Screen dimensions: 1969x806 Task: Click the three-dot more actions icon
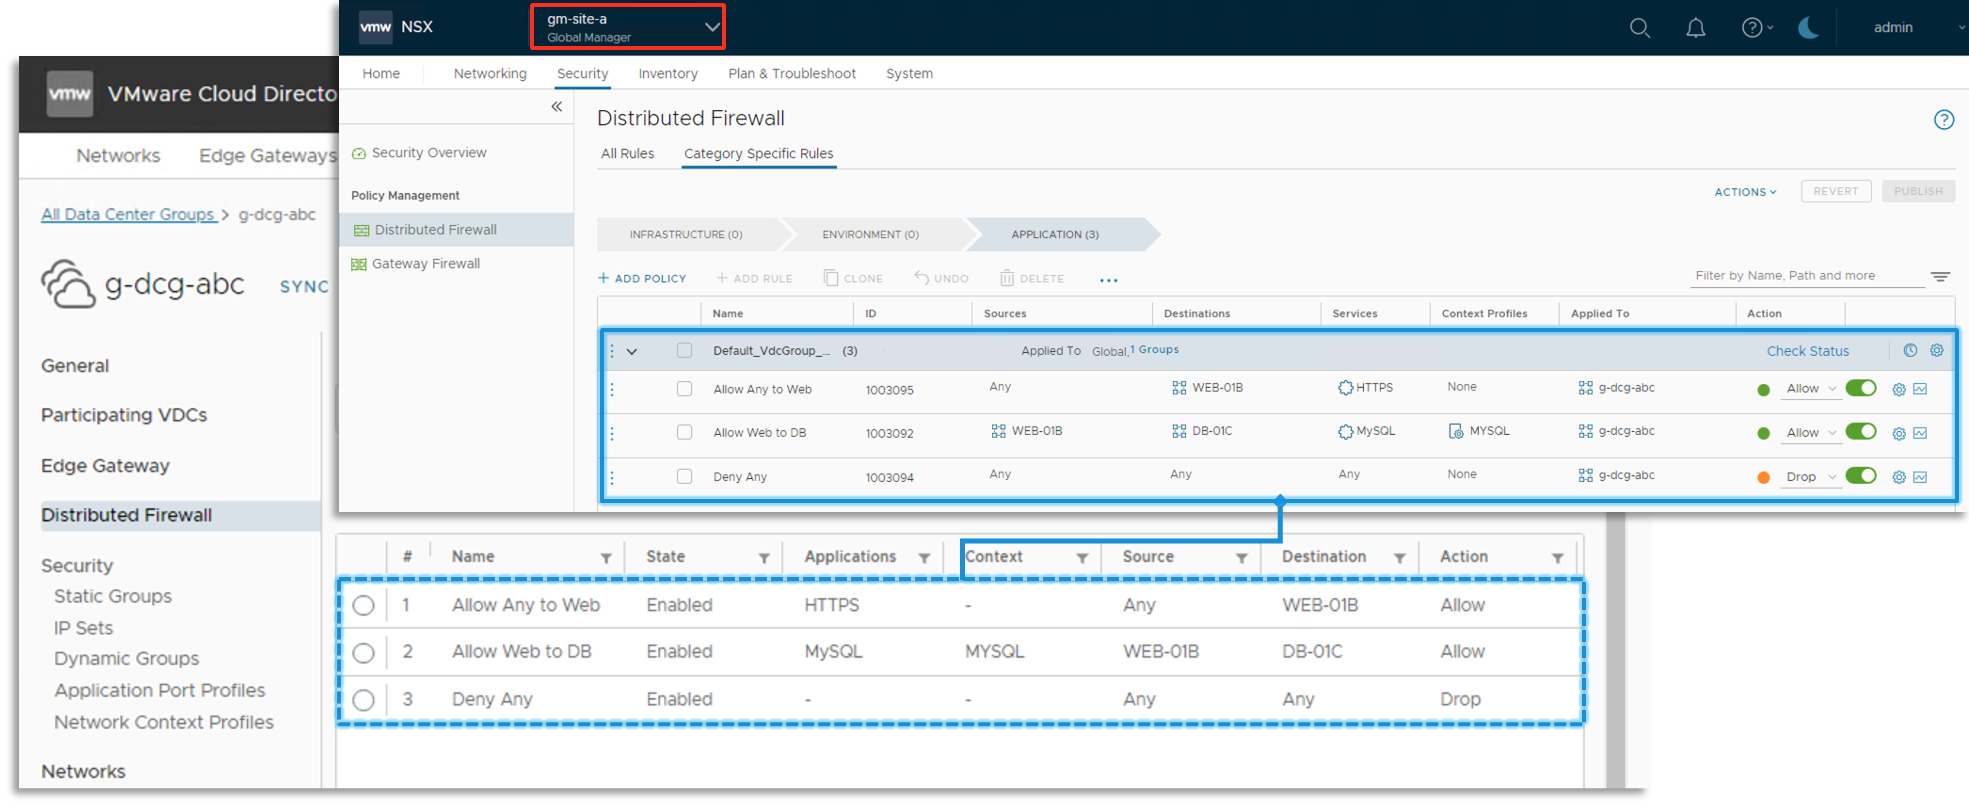pyautogui.click(x=1108, y=280)
